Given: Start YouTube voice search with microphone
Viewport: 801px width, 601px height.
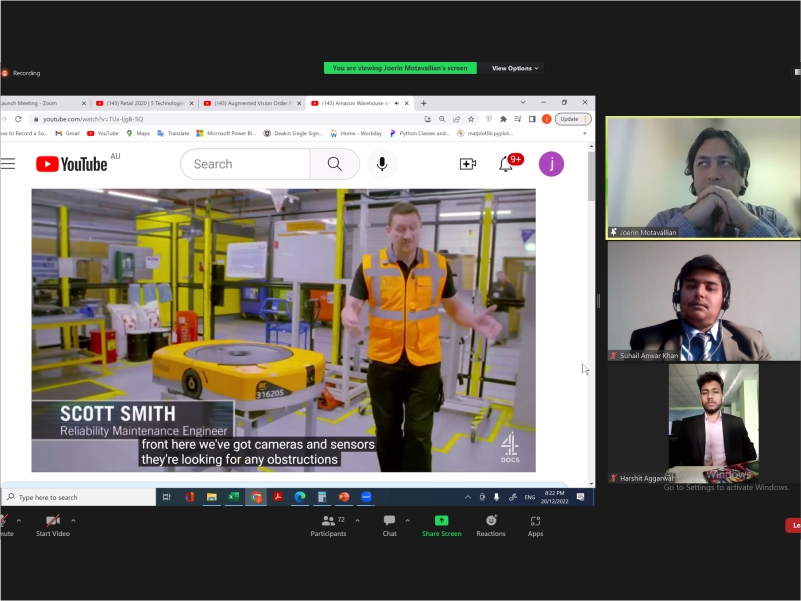Looking at the screenshot, I should (x=382, y=164).
